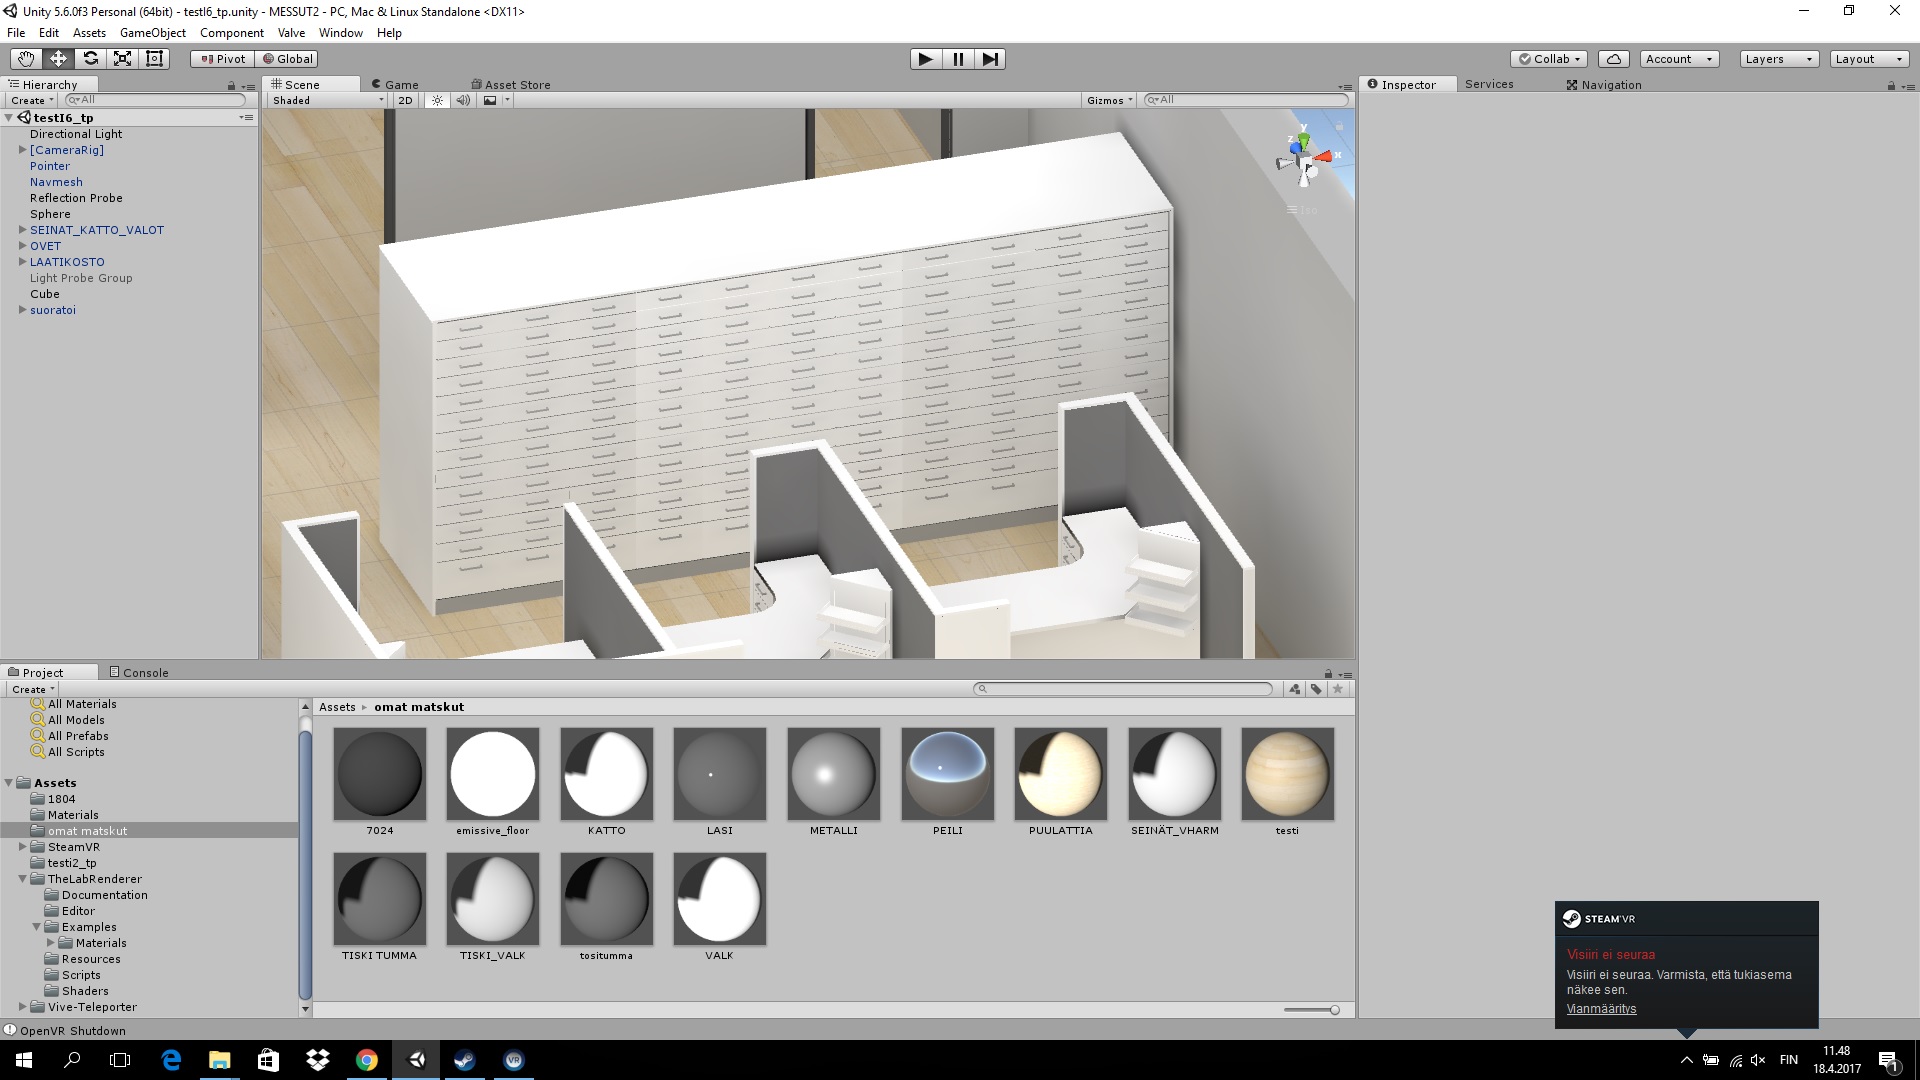Select the Move tool

pyautogui.click(x=58, y=58)
